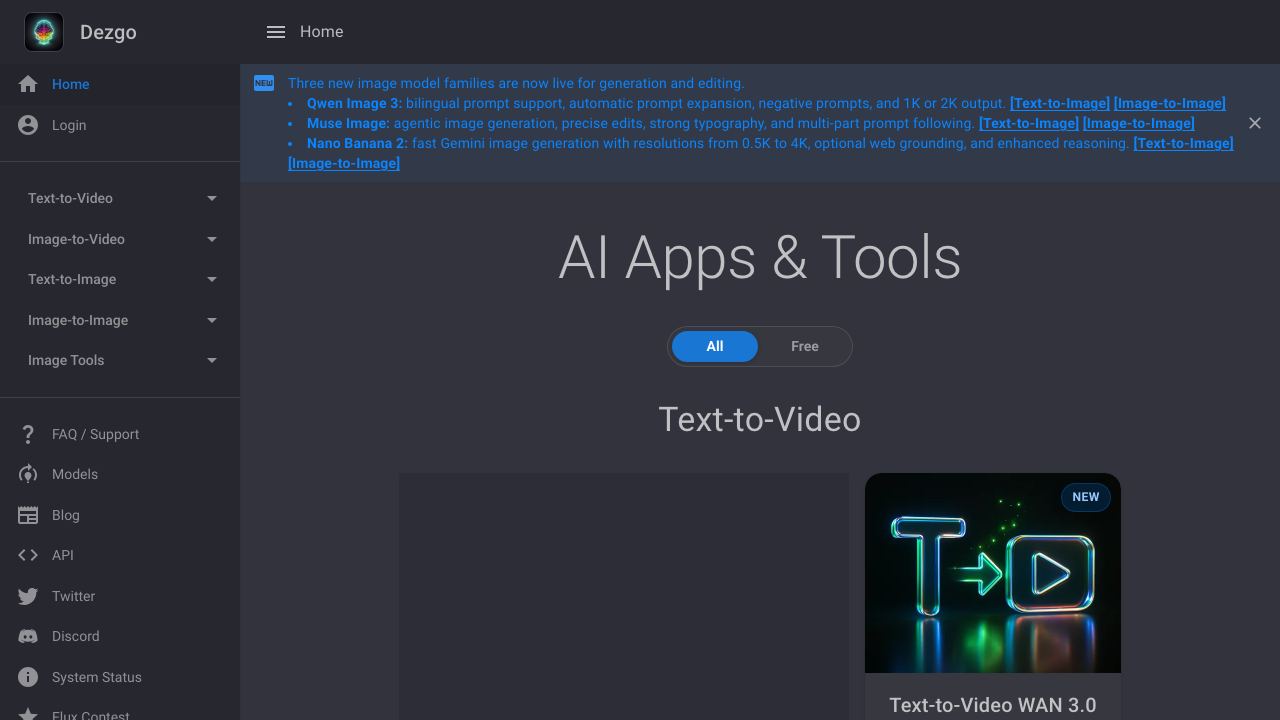Select the All filter toggle
This screenshot has height=720, width=1280.
pos(715,346)
